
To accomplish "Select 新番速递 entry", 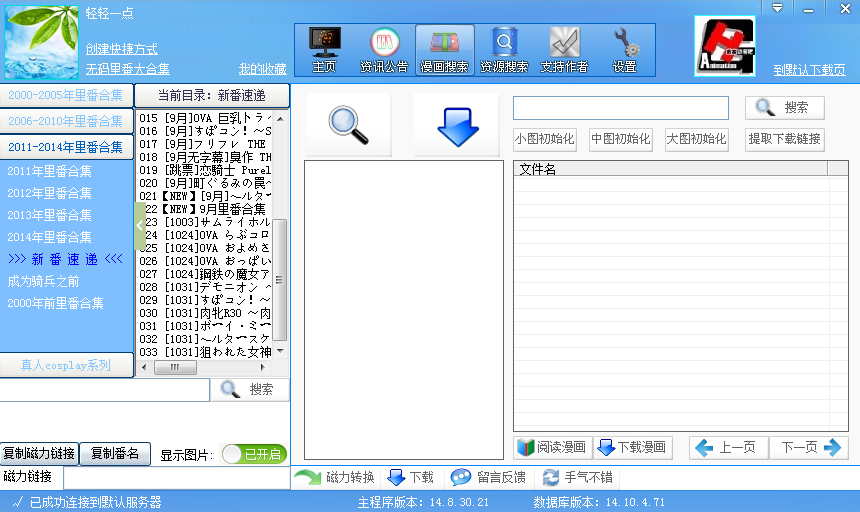I will pos(65,259).
